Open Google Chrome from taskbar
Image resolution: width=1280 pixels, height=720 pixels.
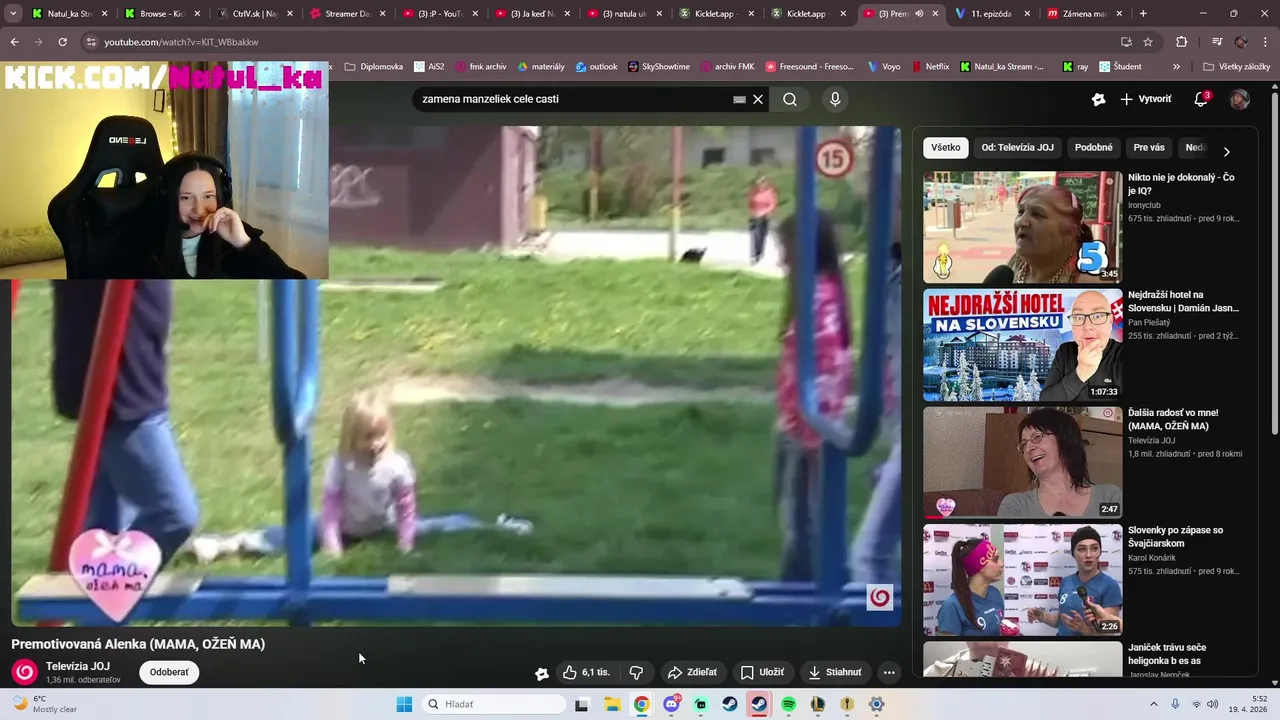641,704
